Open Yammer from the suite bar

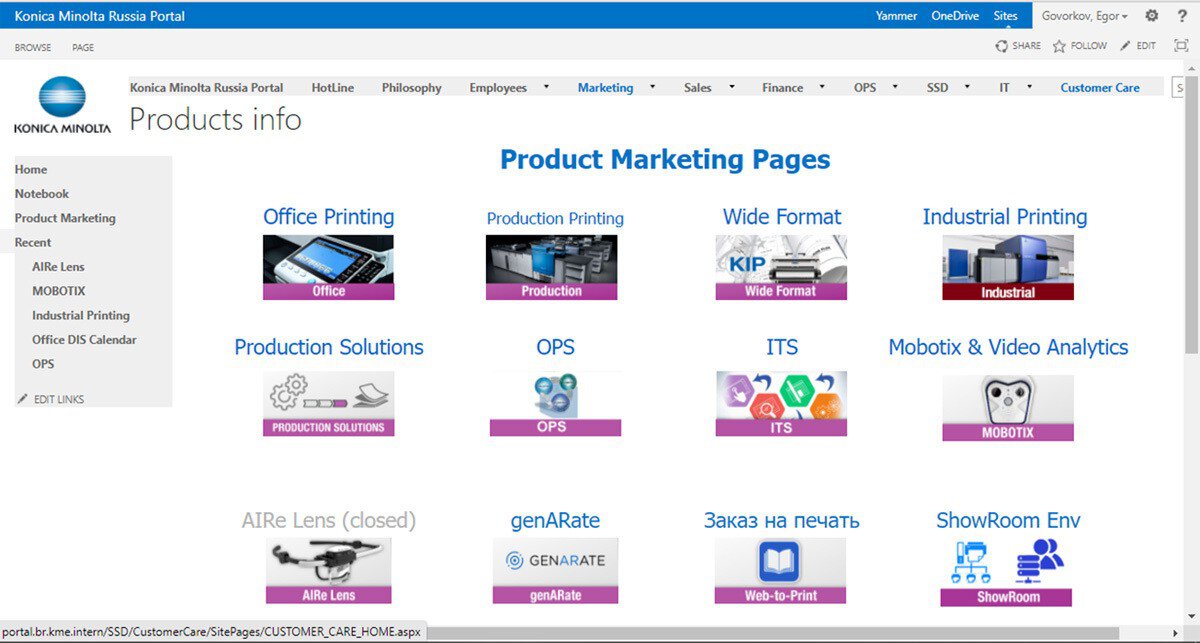(896, 16)
